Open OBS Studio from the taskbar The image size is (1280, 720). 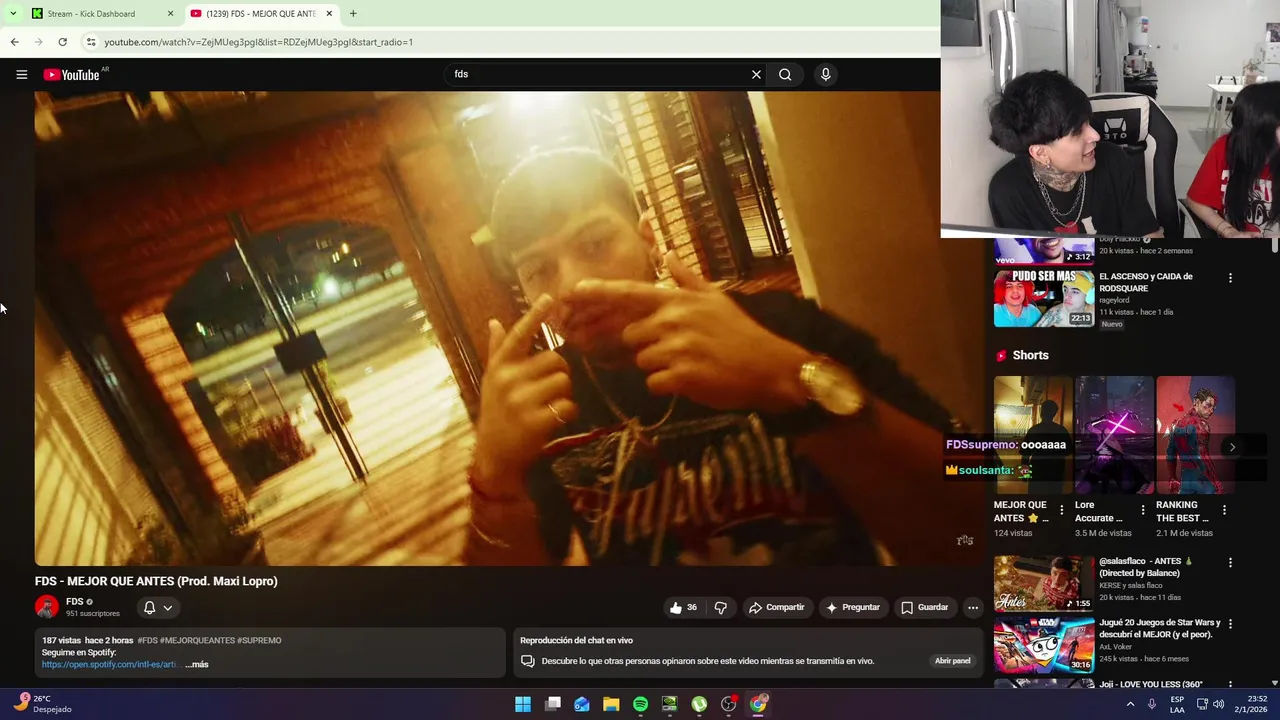click(x=729, y=704)
